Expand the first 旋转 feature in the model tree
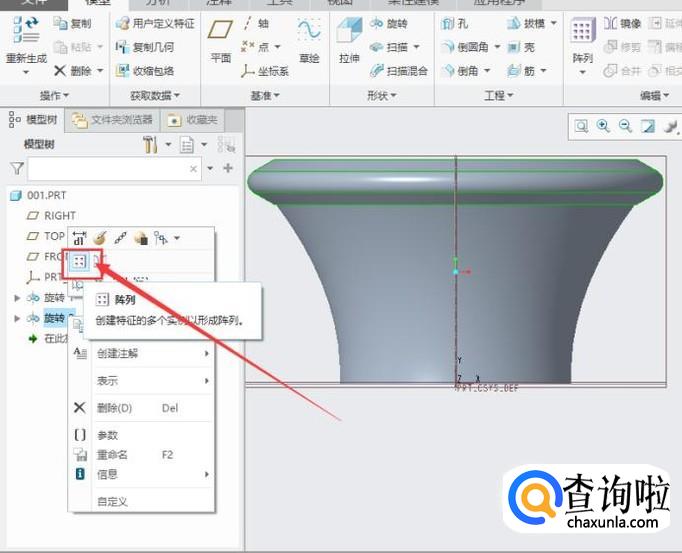Viewport: 682px width, 553px height. coord(16,298)
